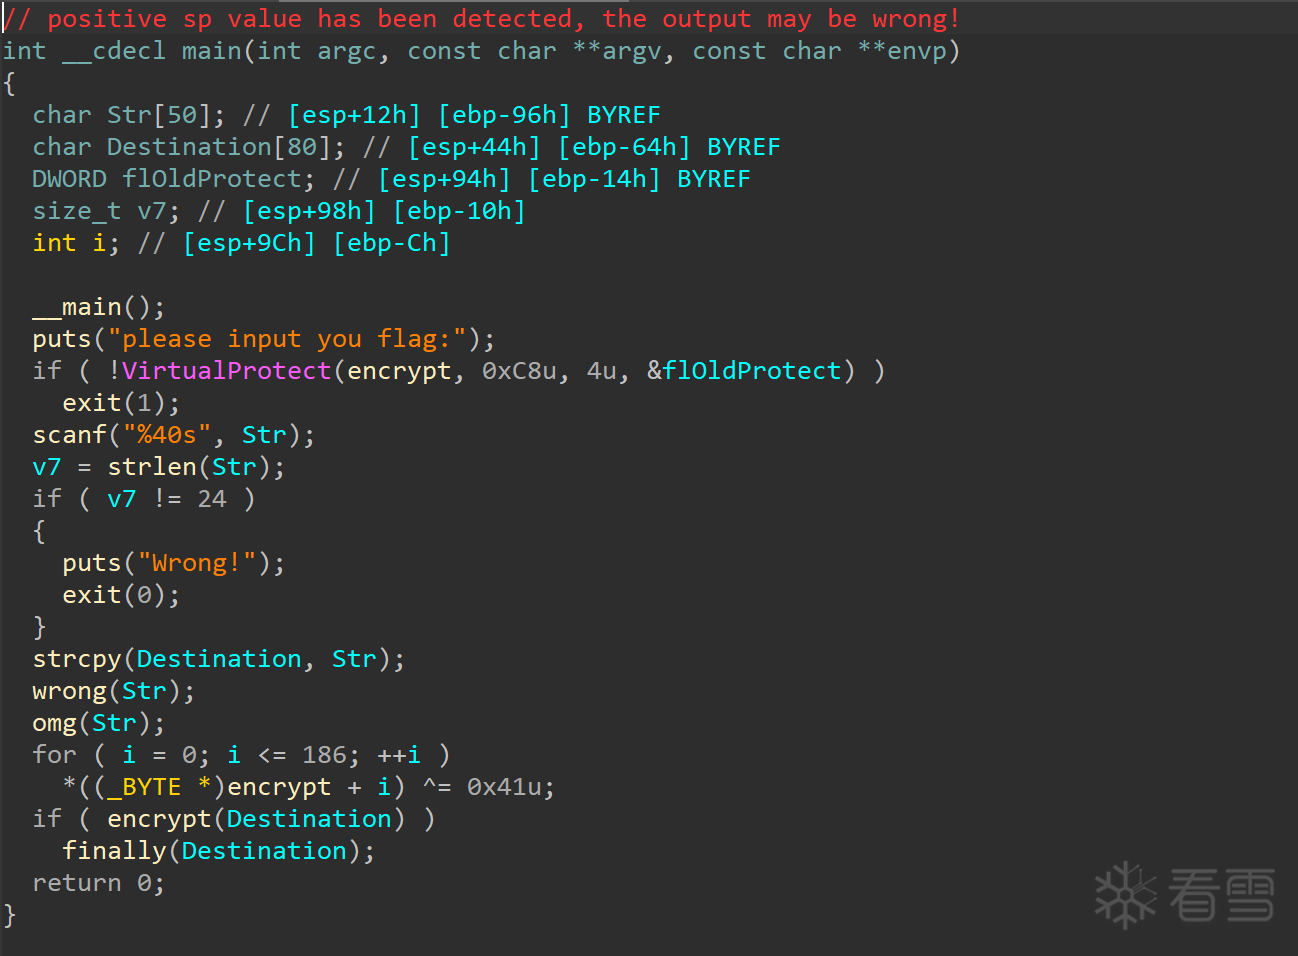Click the 'return 0;' statement
Screen dimensions: 1298x956
coord(99,883)
